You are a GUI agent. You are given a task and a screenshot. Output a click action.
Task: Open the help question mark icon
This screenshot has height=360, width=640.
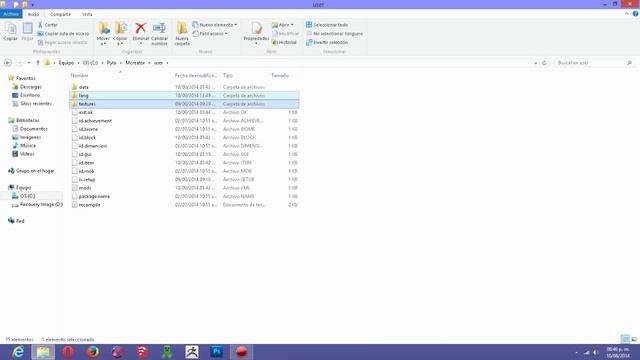(x=635, y=14)
